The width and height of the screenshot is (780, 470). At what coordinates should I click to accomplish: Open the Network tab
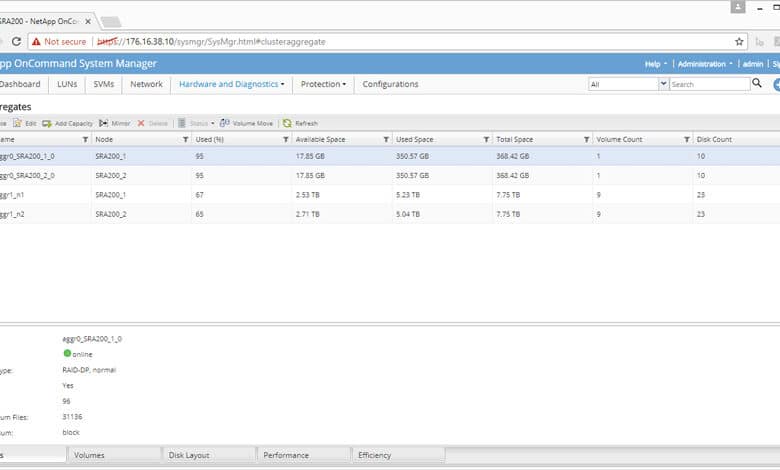point(146,84)
